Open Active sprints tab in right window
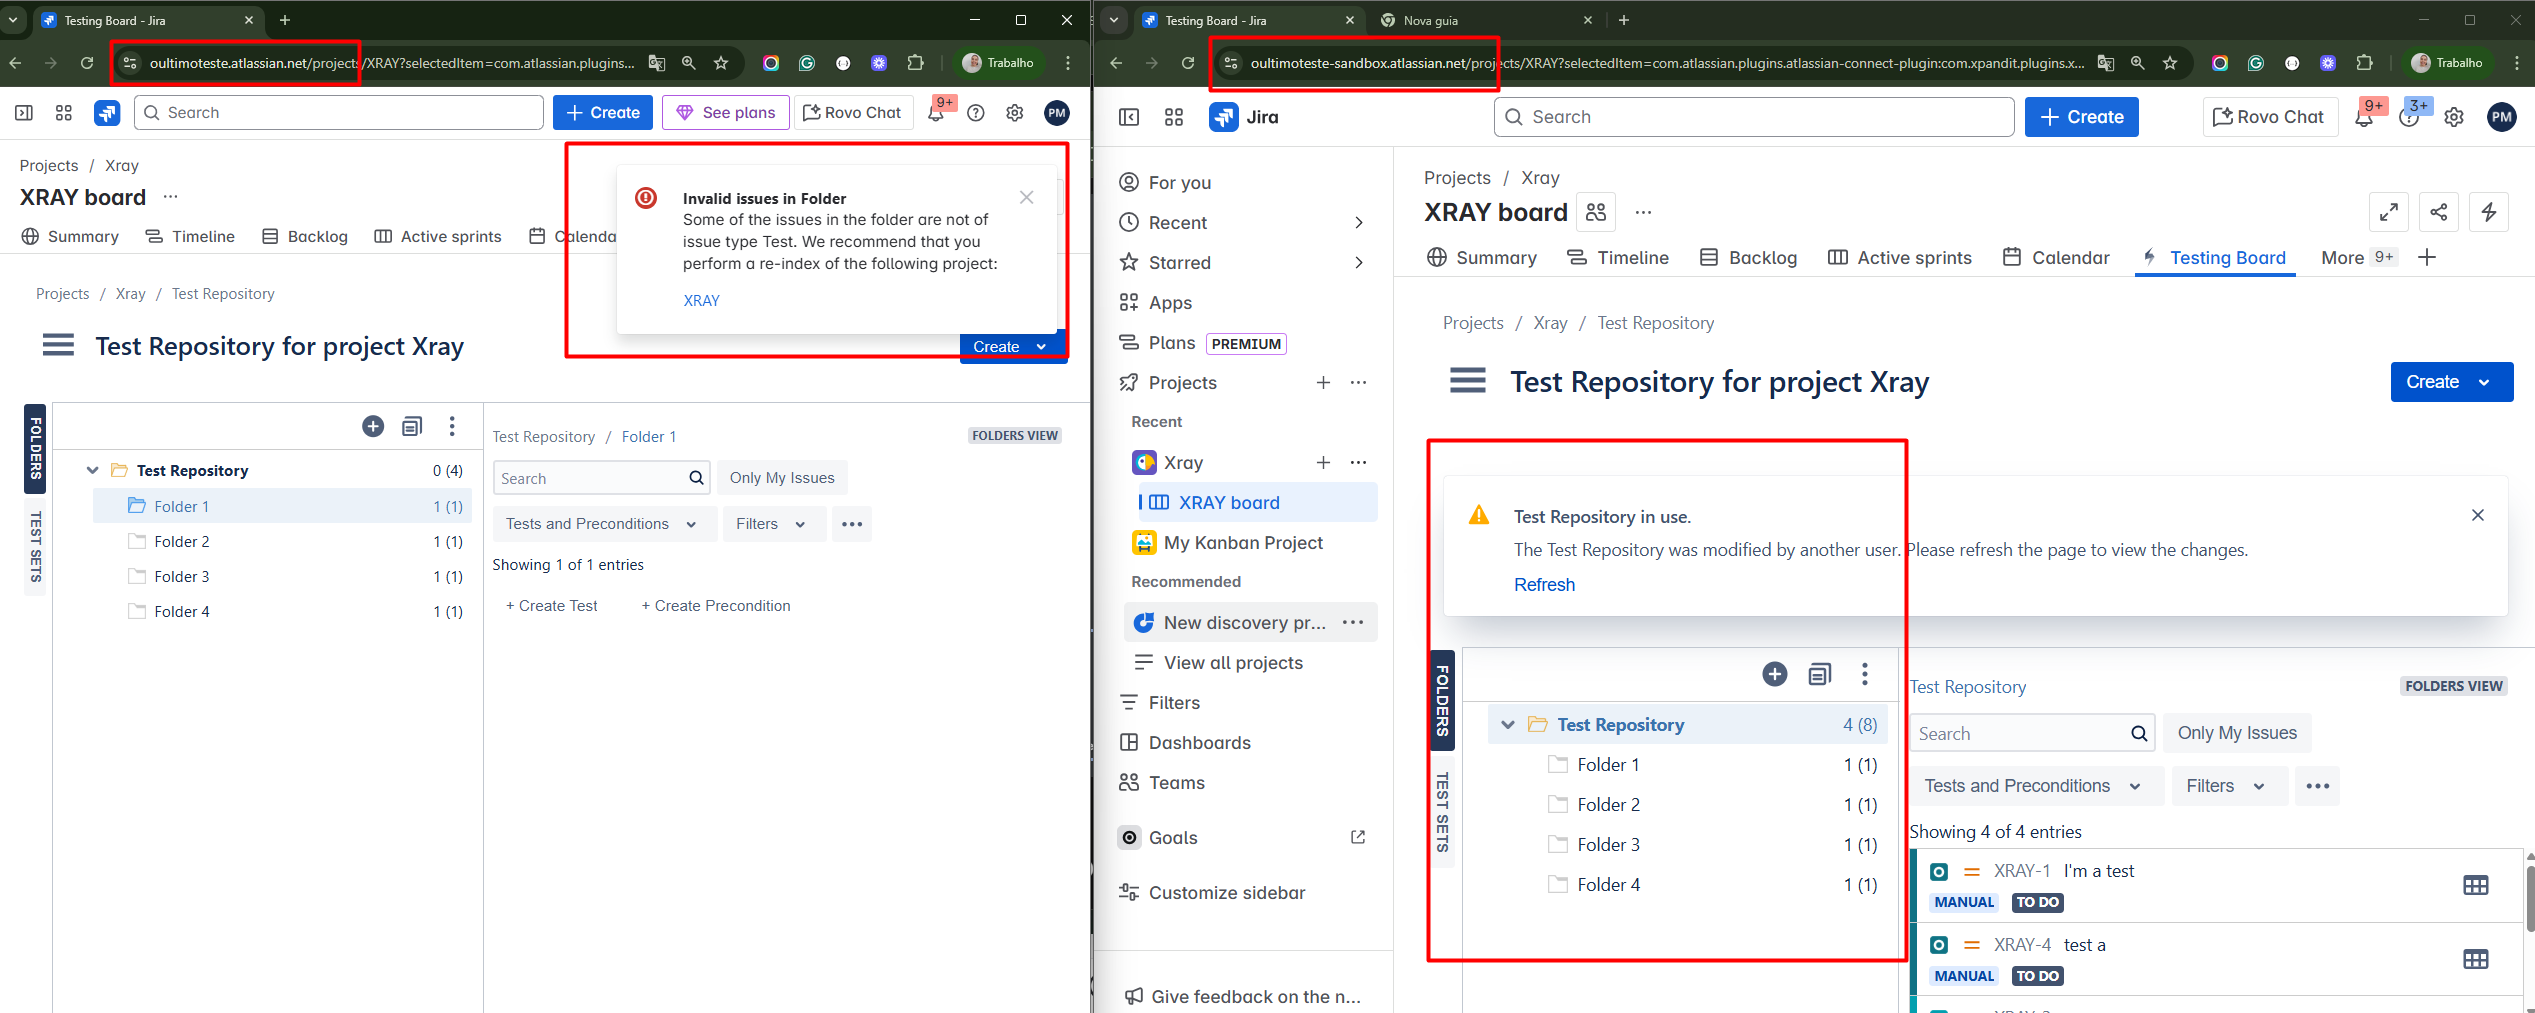Image resolution: width=2535 pixels, height=1013 pixels. click(x=1900, y=258)
